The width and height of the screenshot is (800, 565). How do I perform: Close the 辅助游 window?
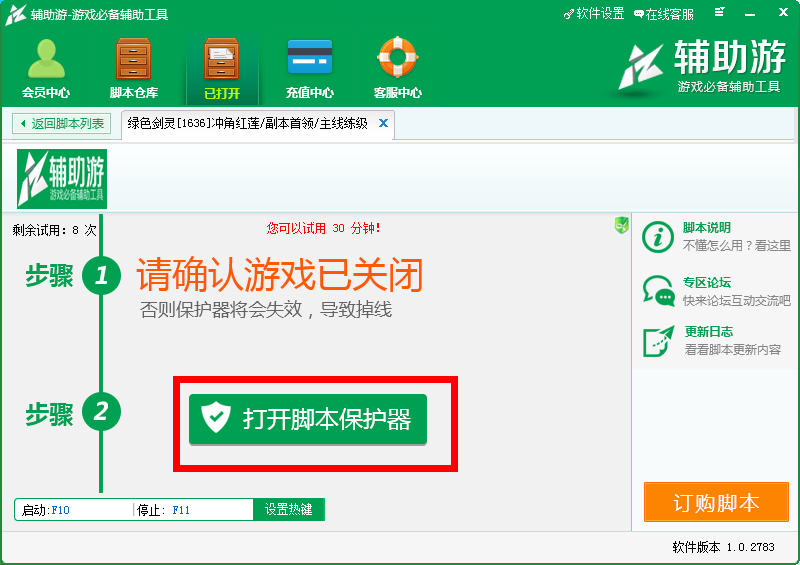tap(784, 12)
